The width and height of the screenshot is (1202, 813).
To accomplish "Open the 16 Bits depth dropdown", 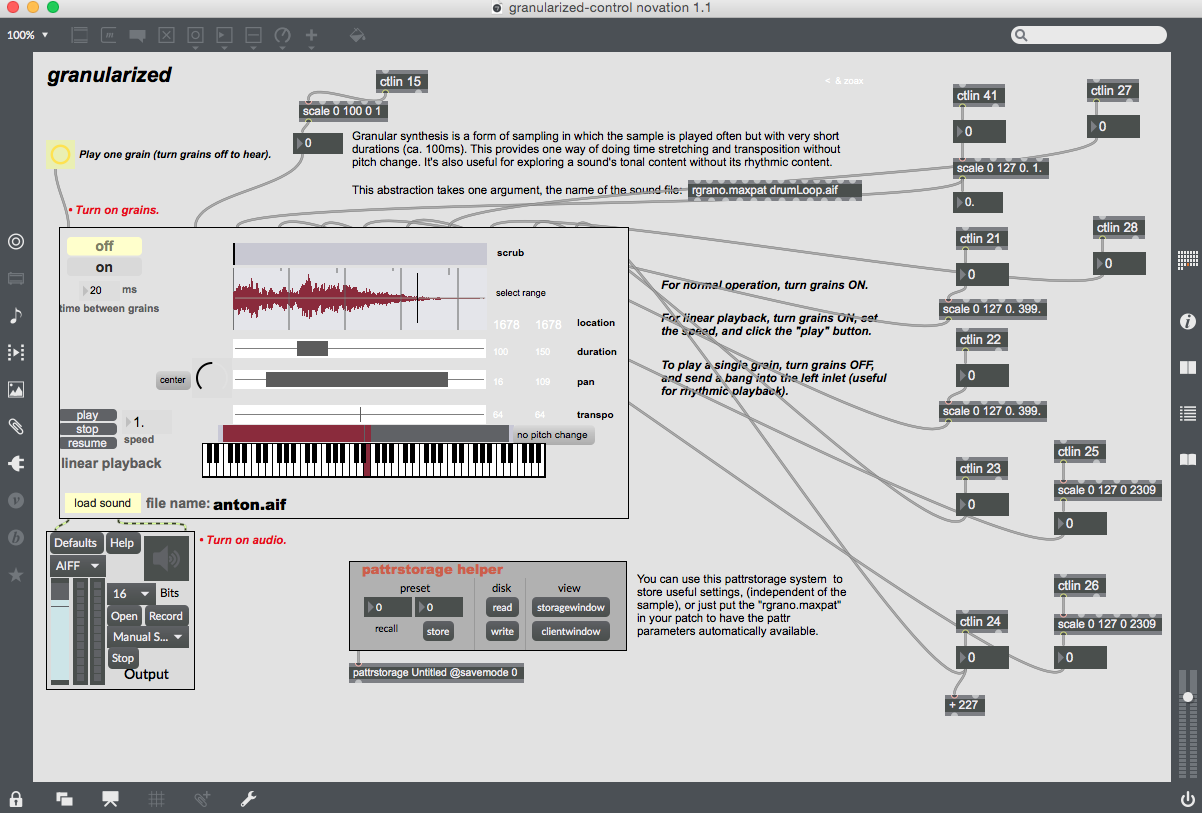I will tap(132, 594).
